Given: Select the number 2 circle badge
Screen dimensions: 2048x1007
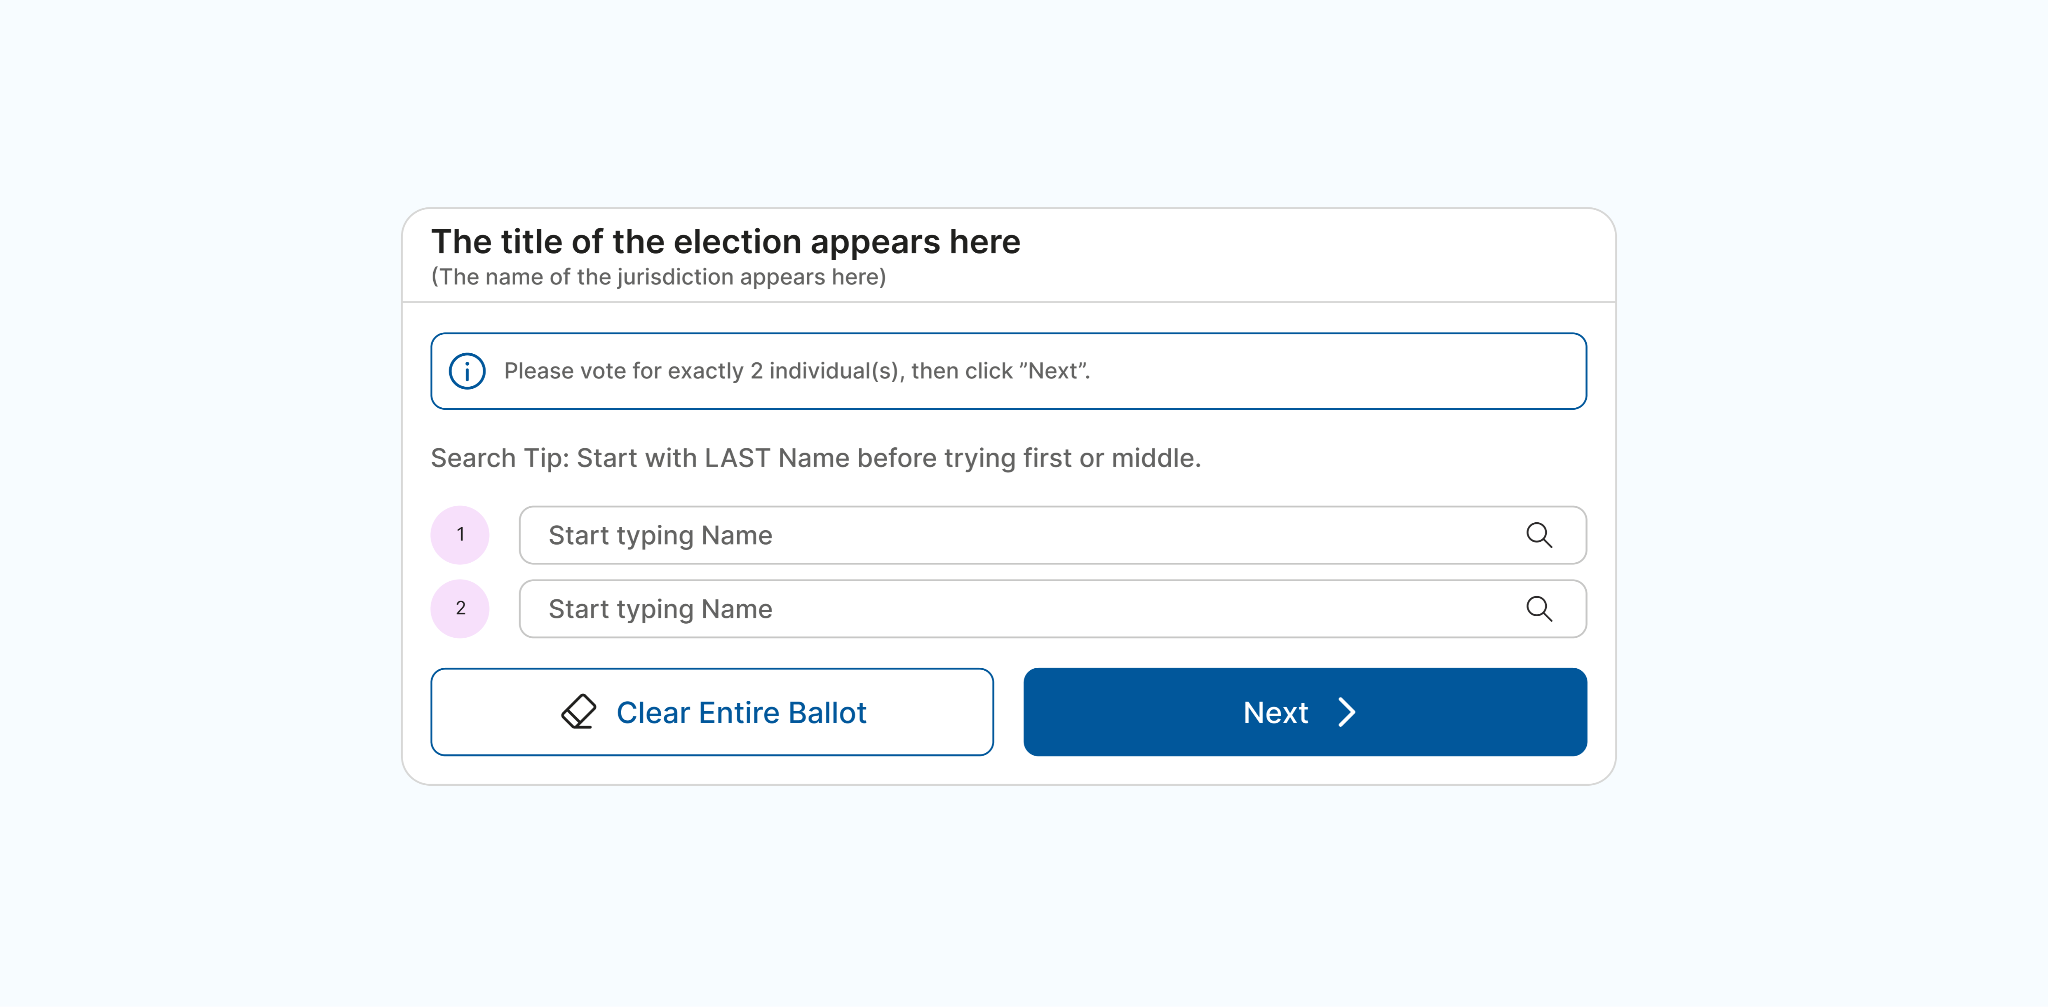Looking at the screenshot, I should [460, 609].
